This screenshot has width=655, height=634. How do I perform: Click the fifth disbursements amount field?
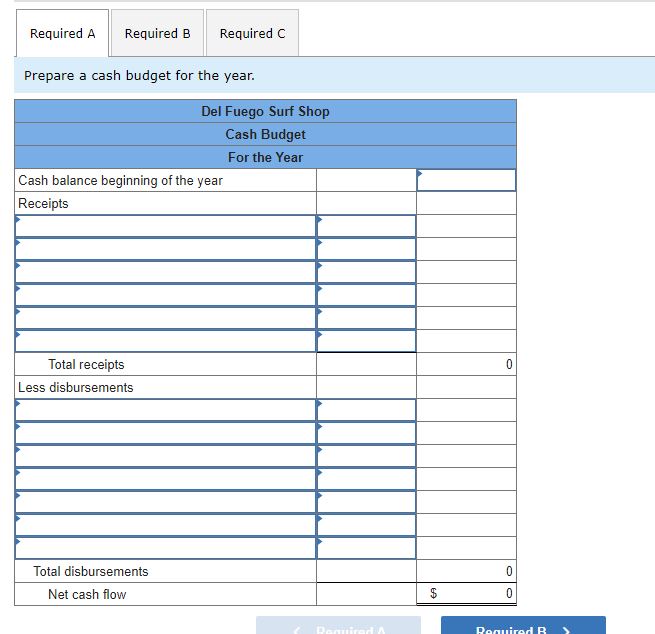point(366,502)
